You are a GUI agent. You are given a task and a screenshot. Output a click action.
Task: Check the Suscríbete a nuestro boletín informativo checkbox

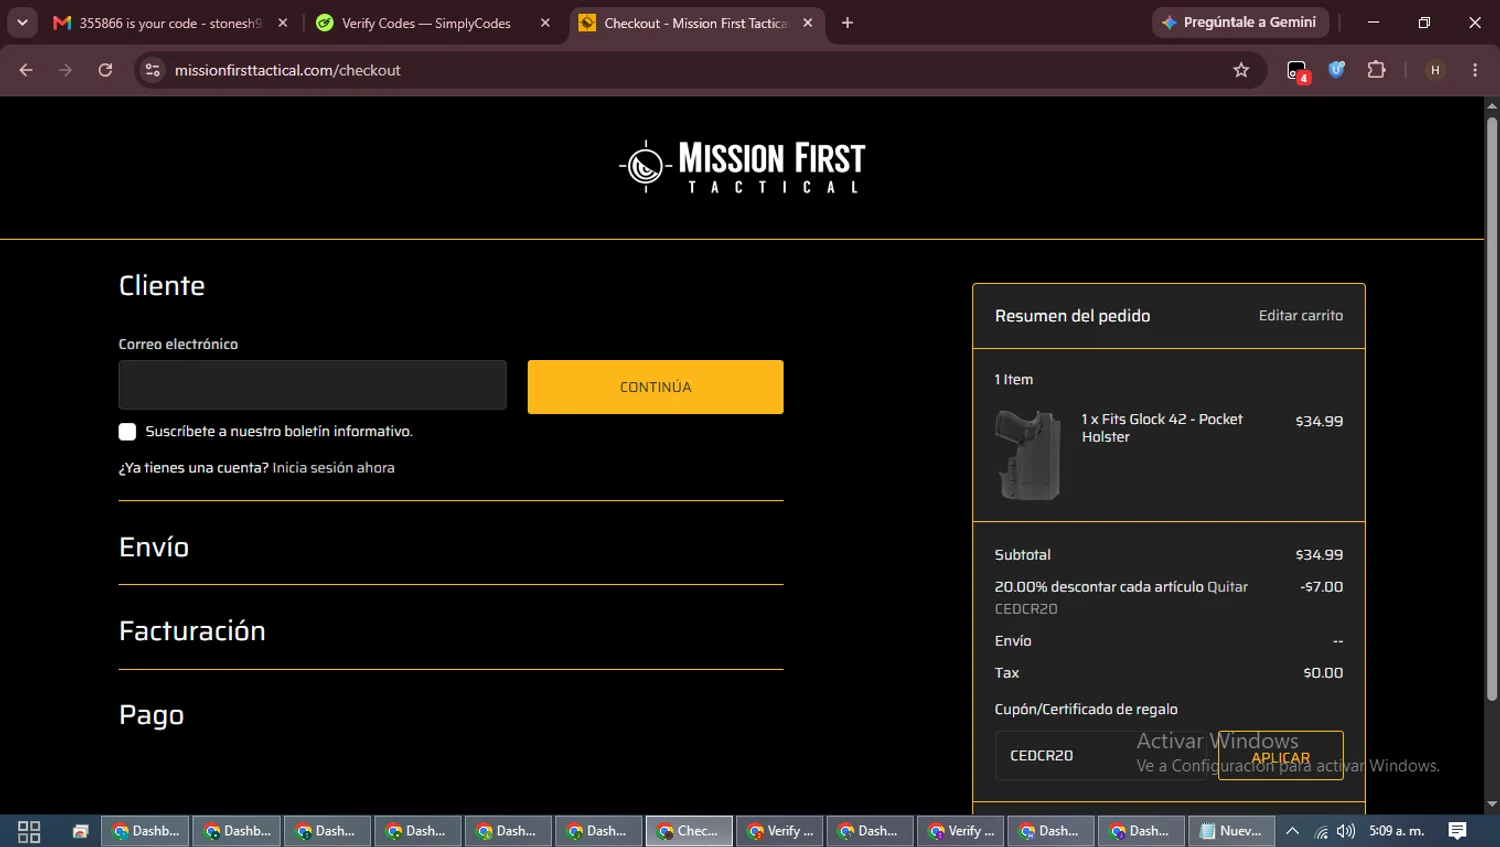[x=127, y=432]
